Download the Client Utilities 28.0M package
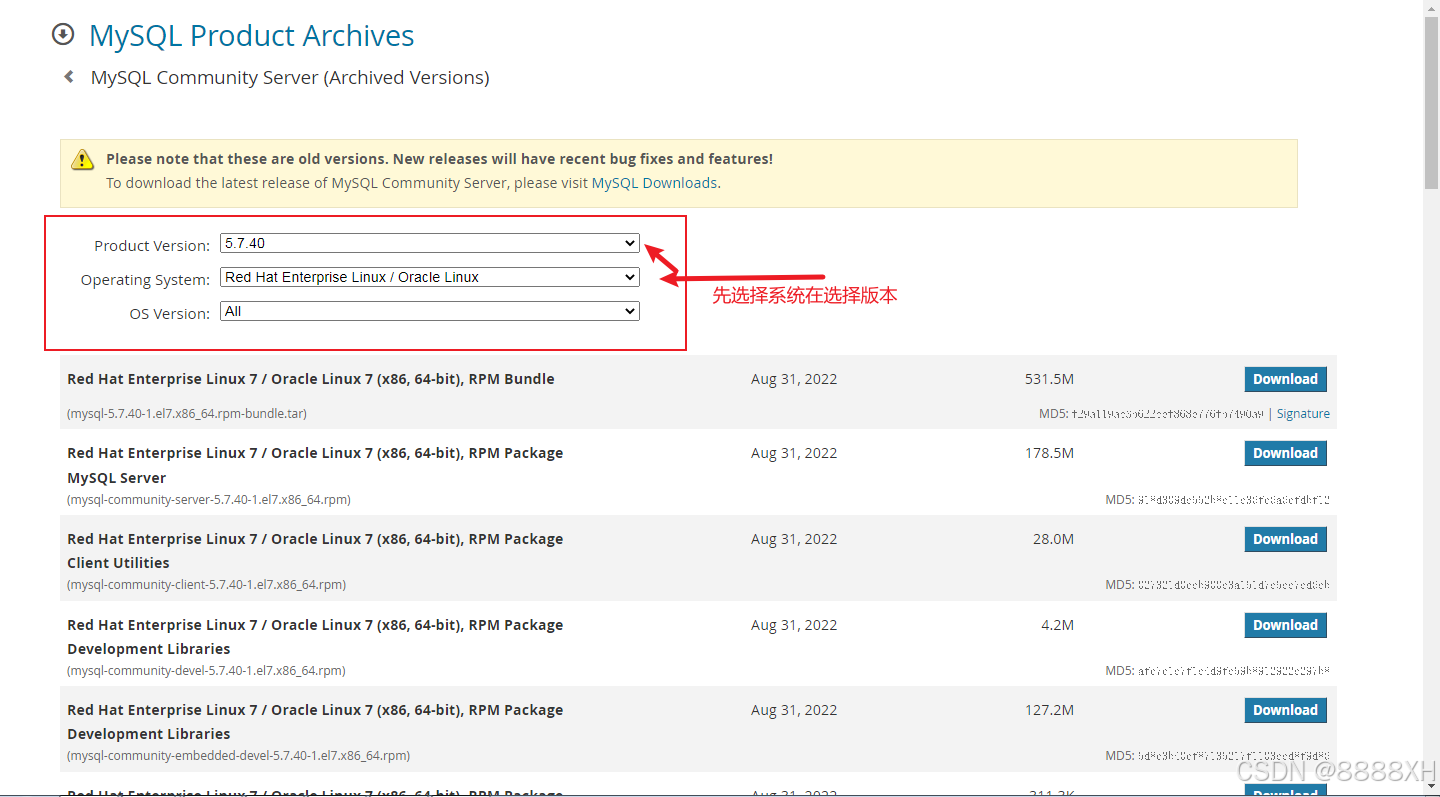 coord(1285,539)
